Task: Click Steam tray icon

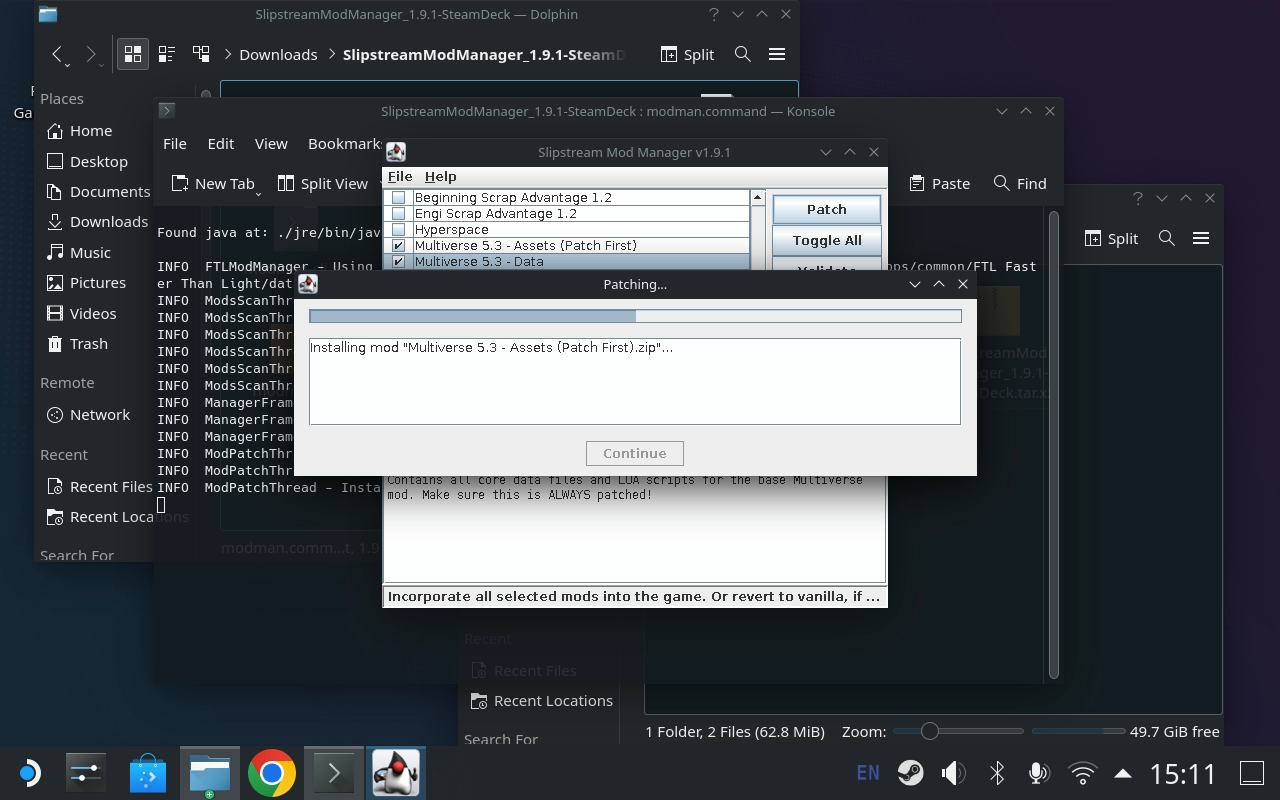Action: point(910,773)
